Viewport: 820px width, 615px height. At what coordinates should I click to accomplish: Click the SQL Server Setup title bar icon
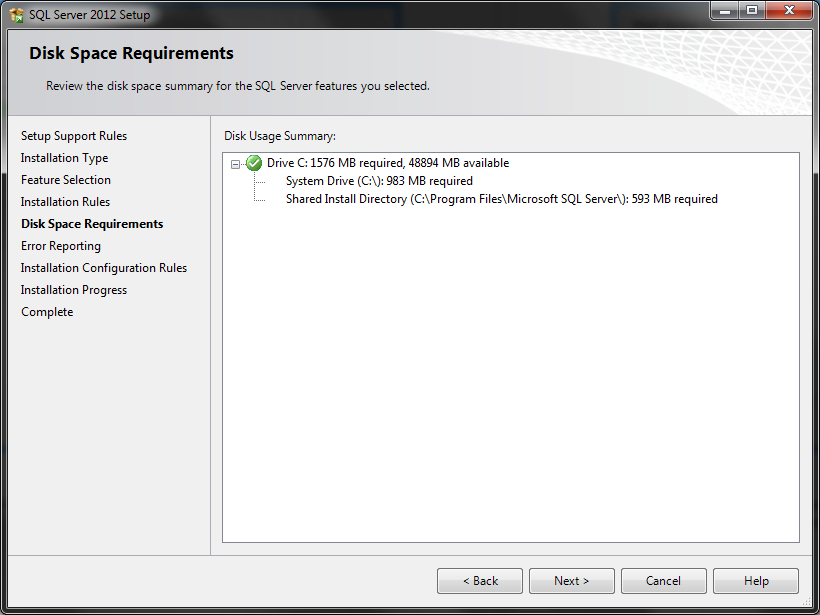15,14
